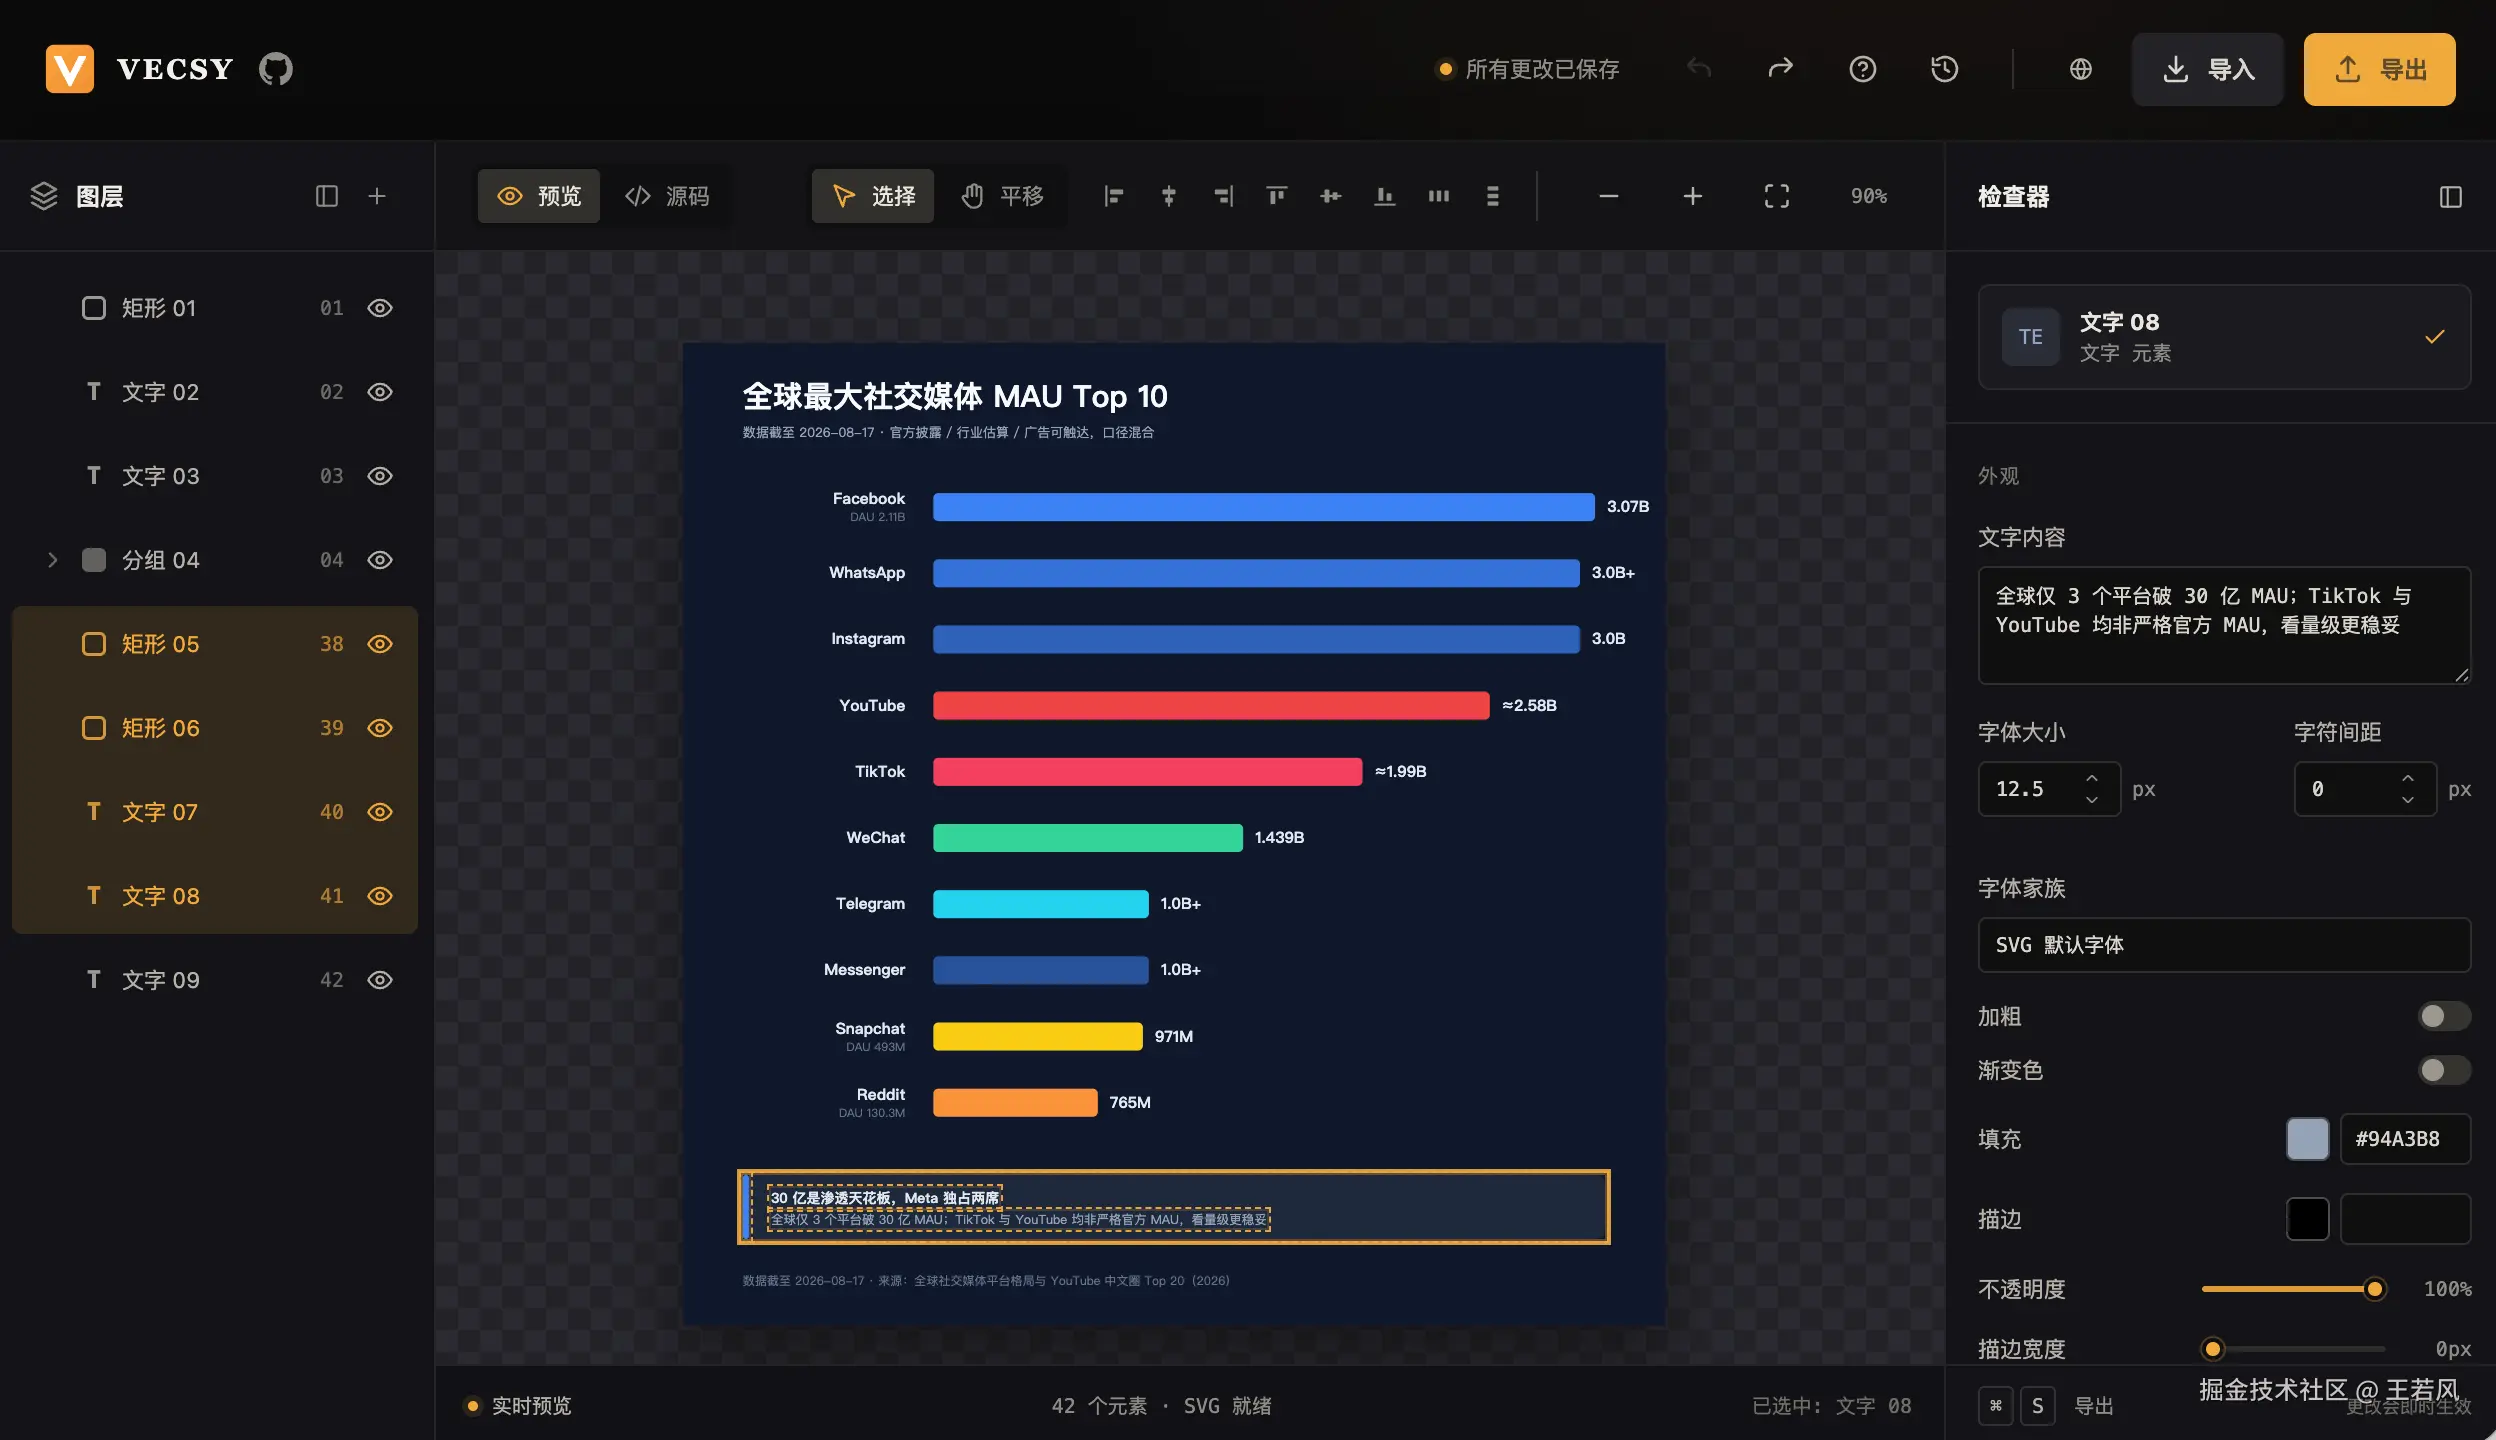Hide the 文字 03 layer
The height and width of the screenshot is (1440, 2496).
click(x=380, y=476)
